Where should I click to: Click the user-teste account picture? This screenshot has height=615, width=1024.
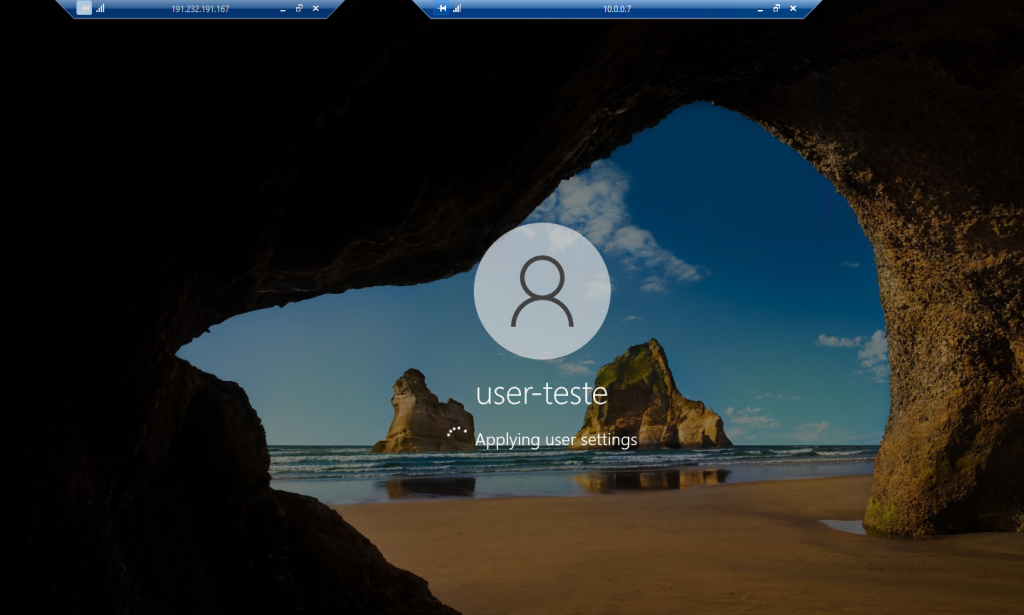(x=542, y=291)
